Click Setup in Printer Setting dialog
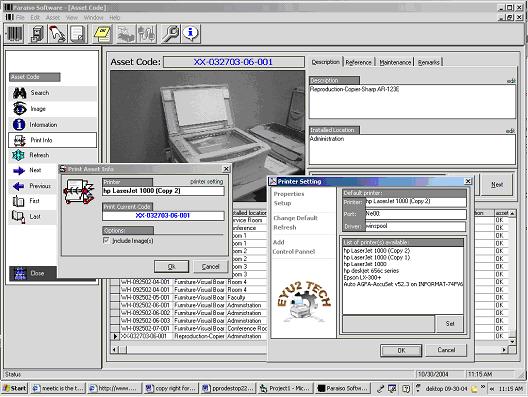The image size is (528, 397). (x=283, y=203)
